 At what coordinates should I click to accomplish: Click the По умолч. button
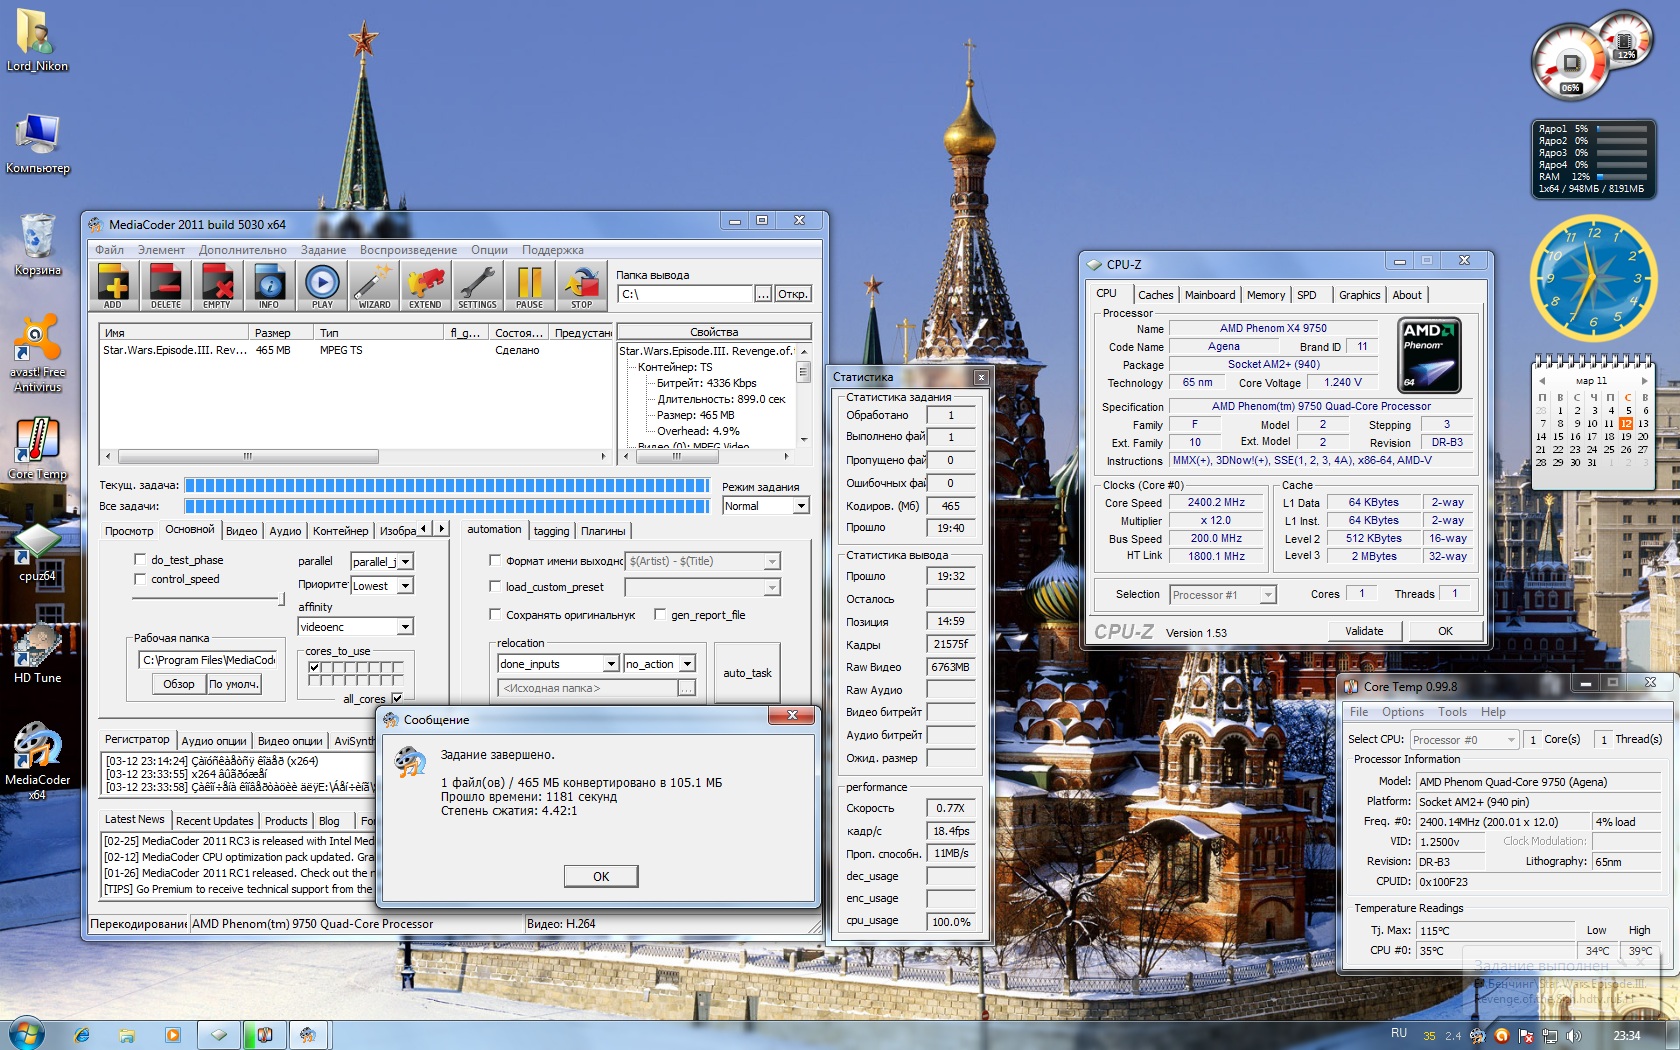pyautogui.click(x=234, y=684)
